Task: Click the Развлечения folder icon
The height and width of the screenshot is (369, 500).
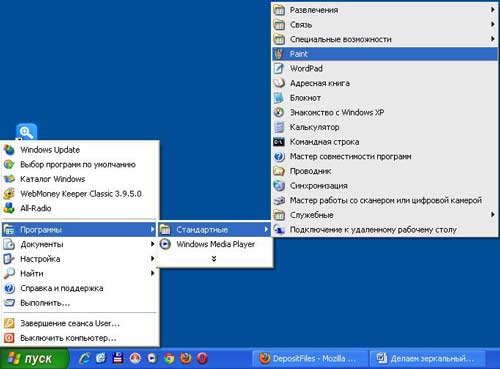Action: pyautogui.click(x=279, y=10)
